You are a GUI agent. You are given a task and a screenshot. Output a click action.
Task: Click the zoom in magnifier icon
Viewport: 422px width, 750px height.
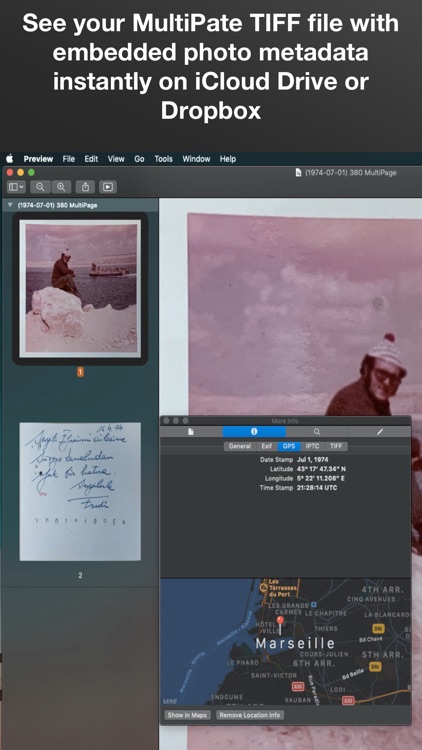coord(61,187)
